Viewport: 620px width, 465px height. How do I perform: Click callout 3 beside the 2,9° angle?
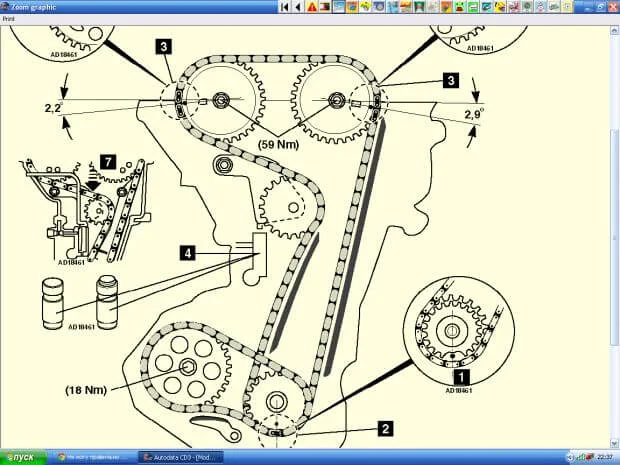[x=451, y=79]
